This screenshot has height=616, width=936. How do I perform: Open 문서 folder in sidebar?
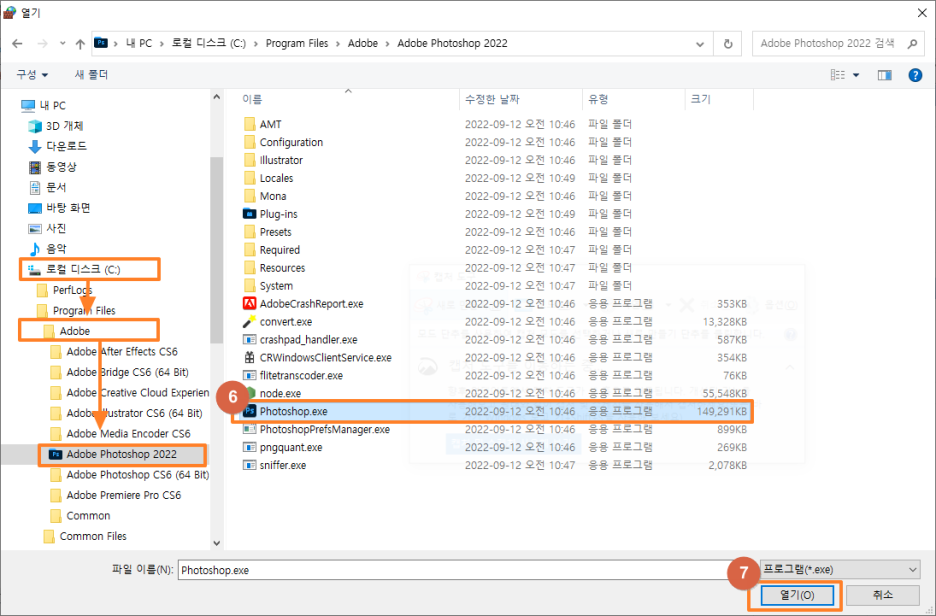pos(48,187)
